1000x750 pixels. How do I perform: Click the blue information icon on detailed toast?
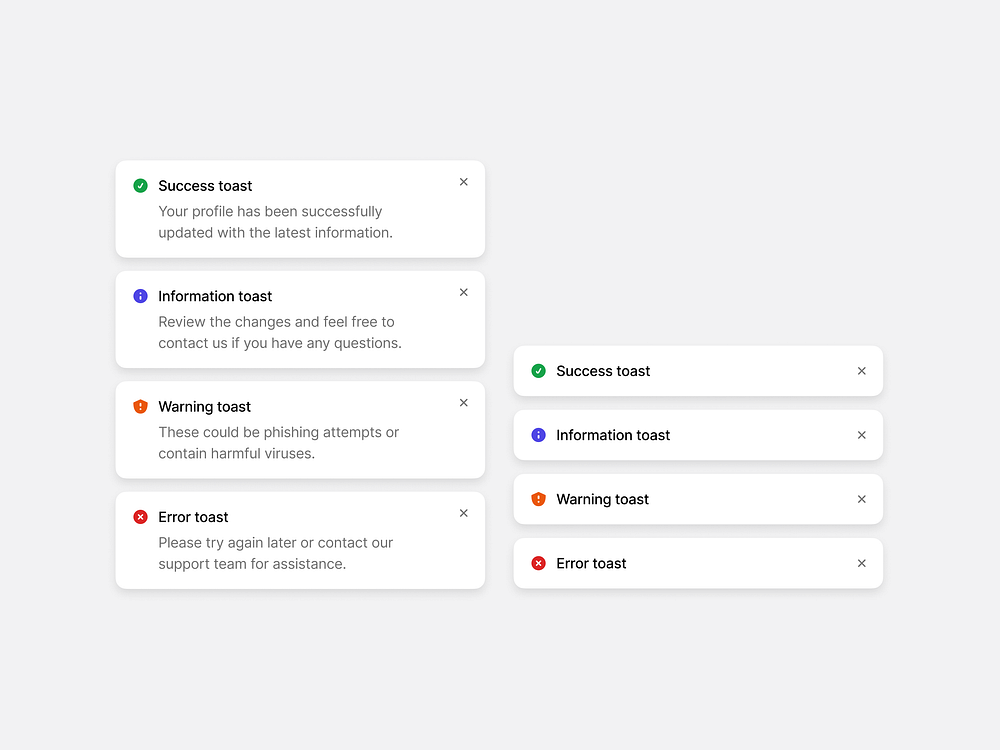pyautogui.click(x=140, y=296)
